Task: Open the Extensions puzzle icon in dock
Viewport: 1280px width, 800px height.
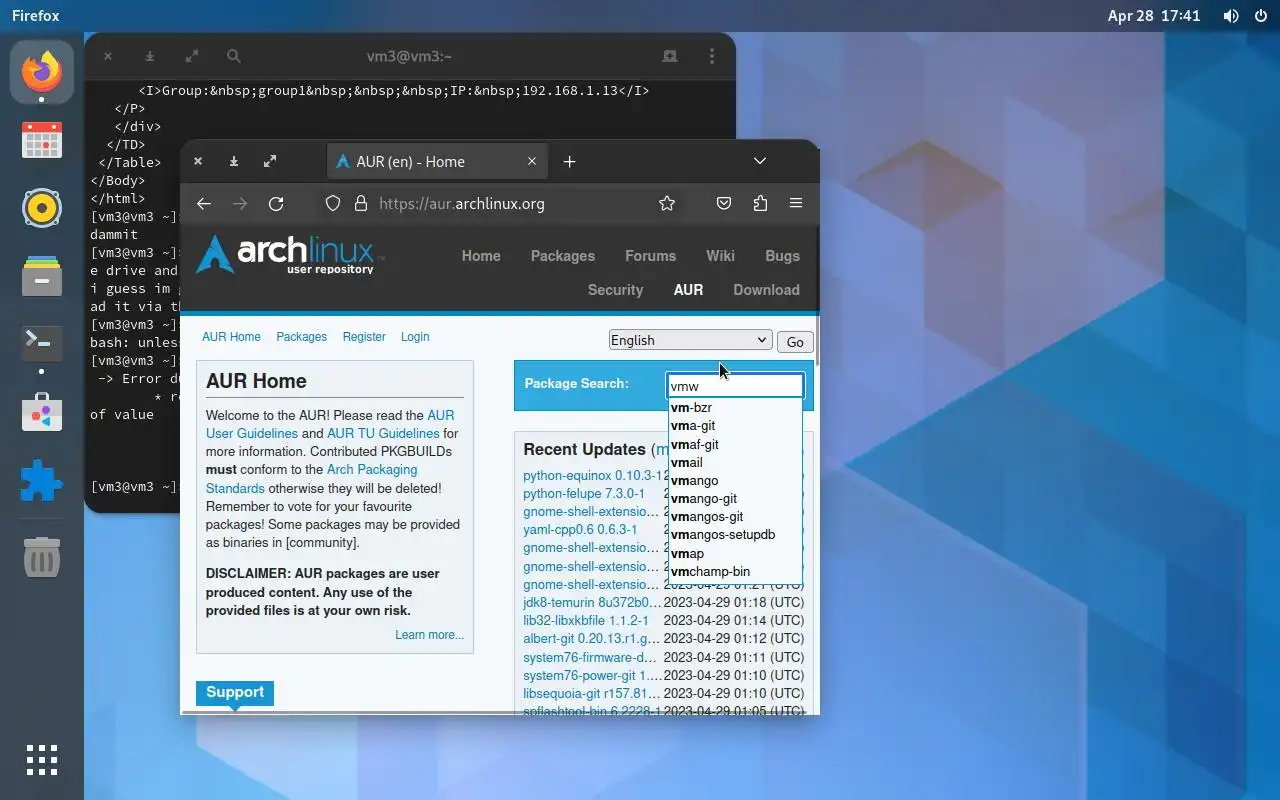Action: coord(42,480)
